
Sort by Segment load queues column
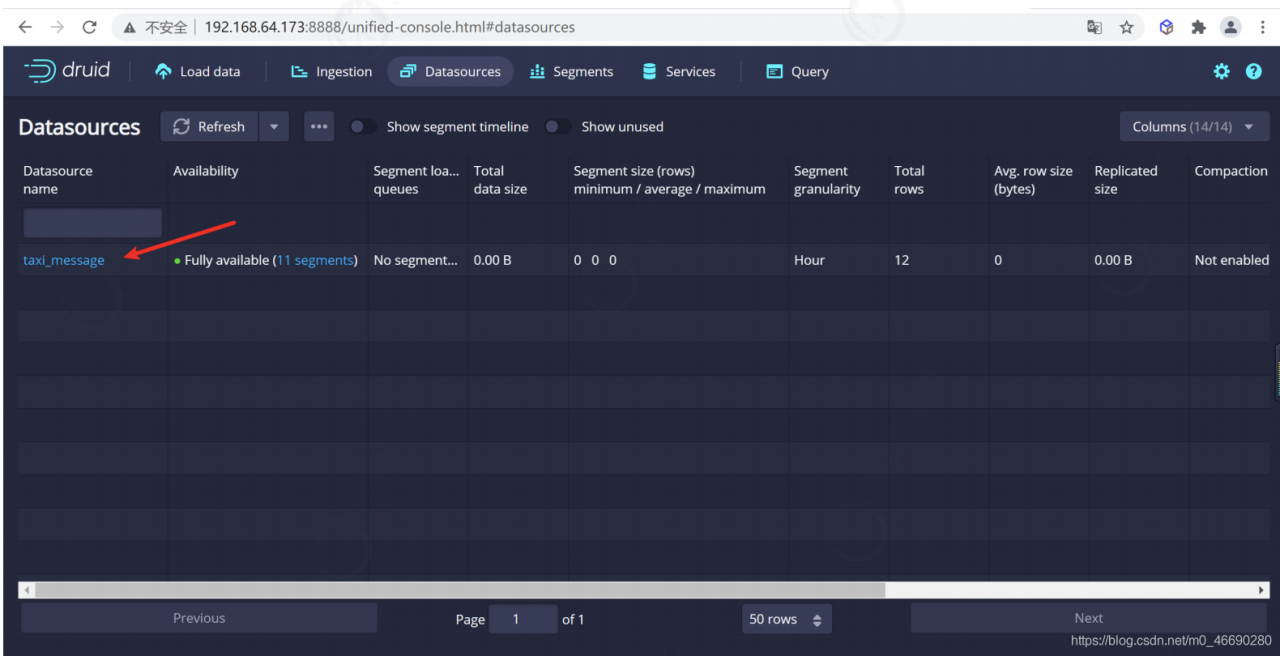pyautogui.click(x=417, y=180)
